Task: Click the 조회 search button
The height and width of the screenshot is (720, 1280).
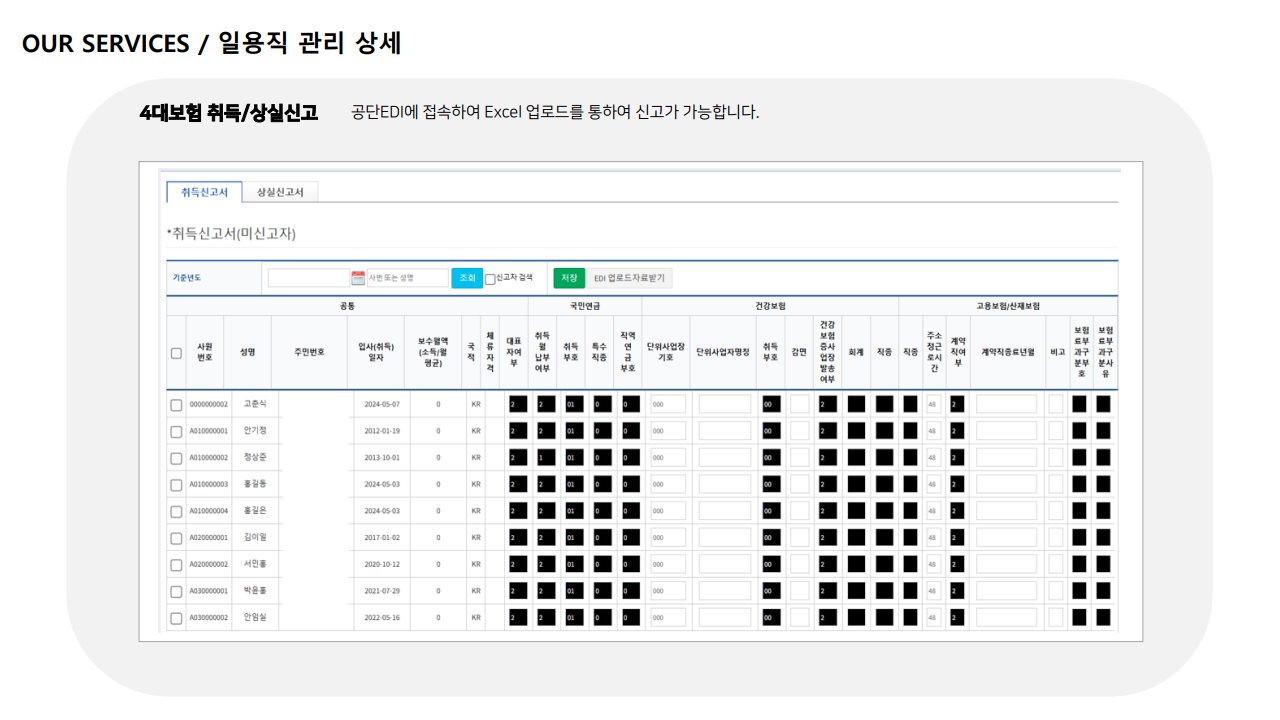Action: point(466,278)
